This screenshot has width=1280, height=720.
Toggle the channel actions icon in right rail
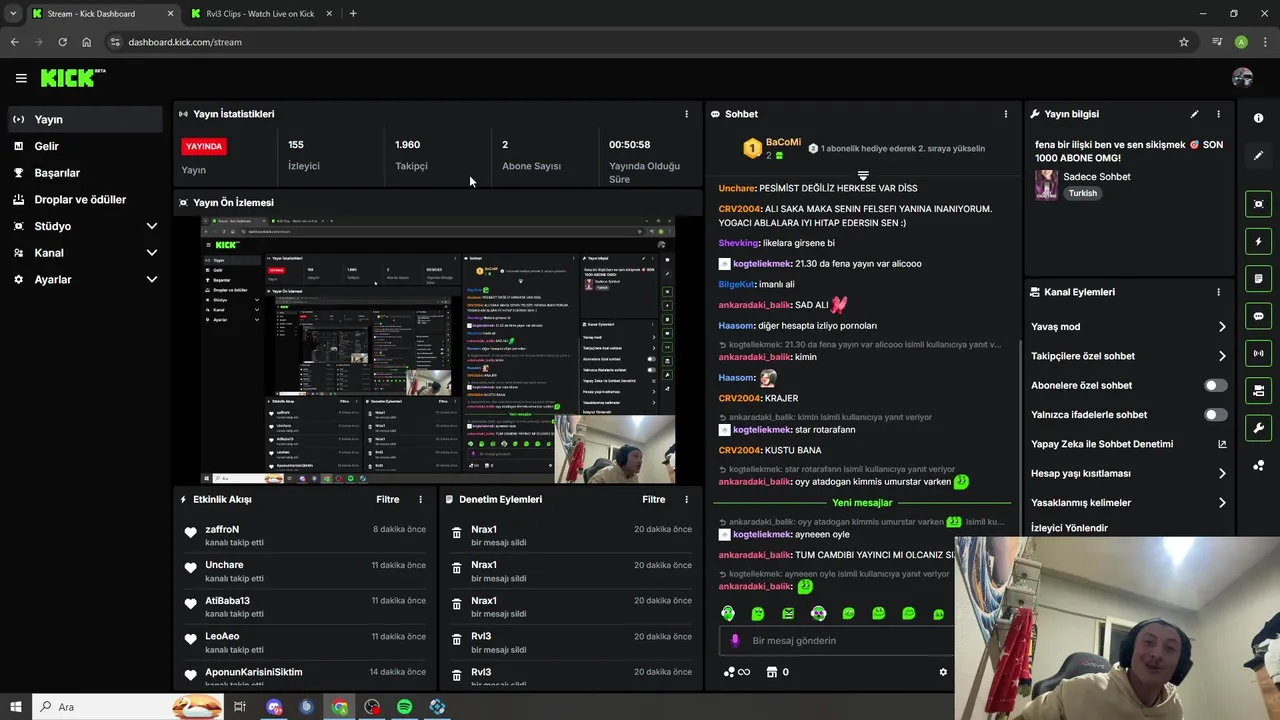(x=1258, y=390)
